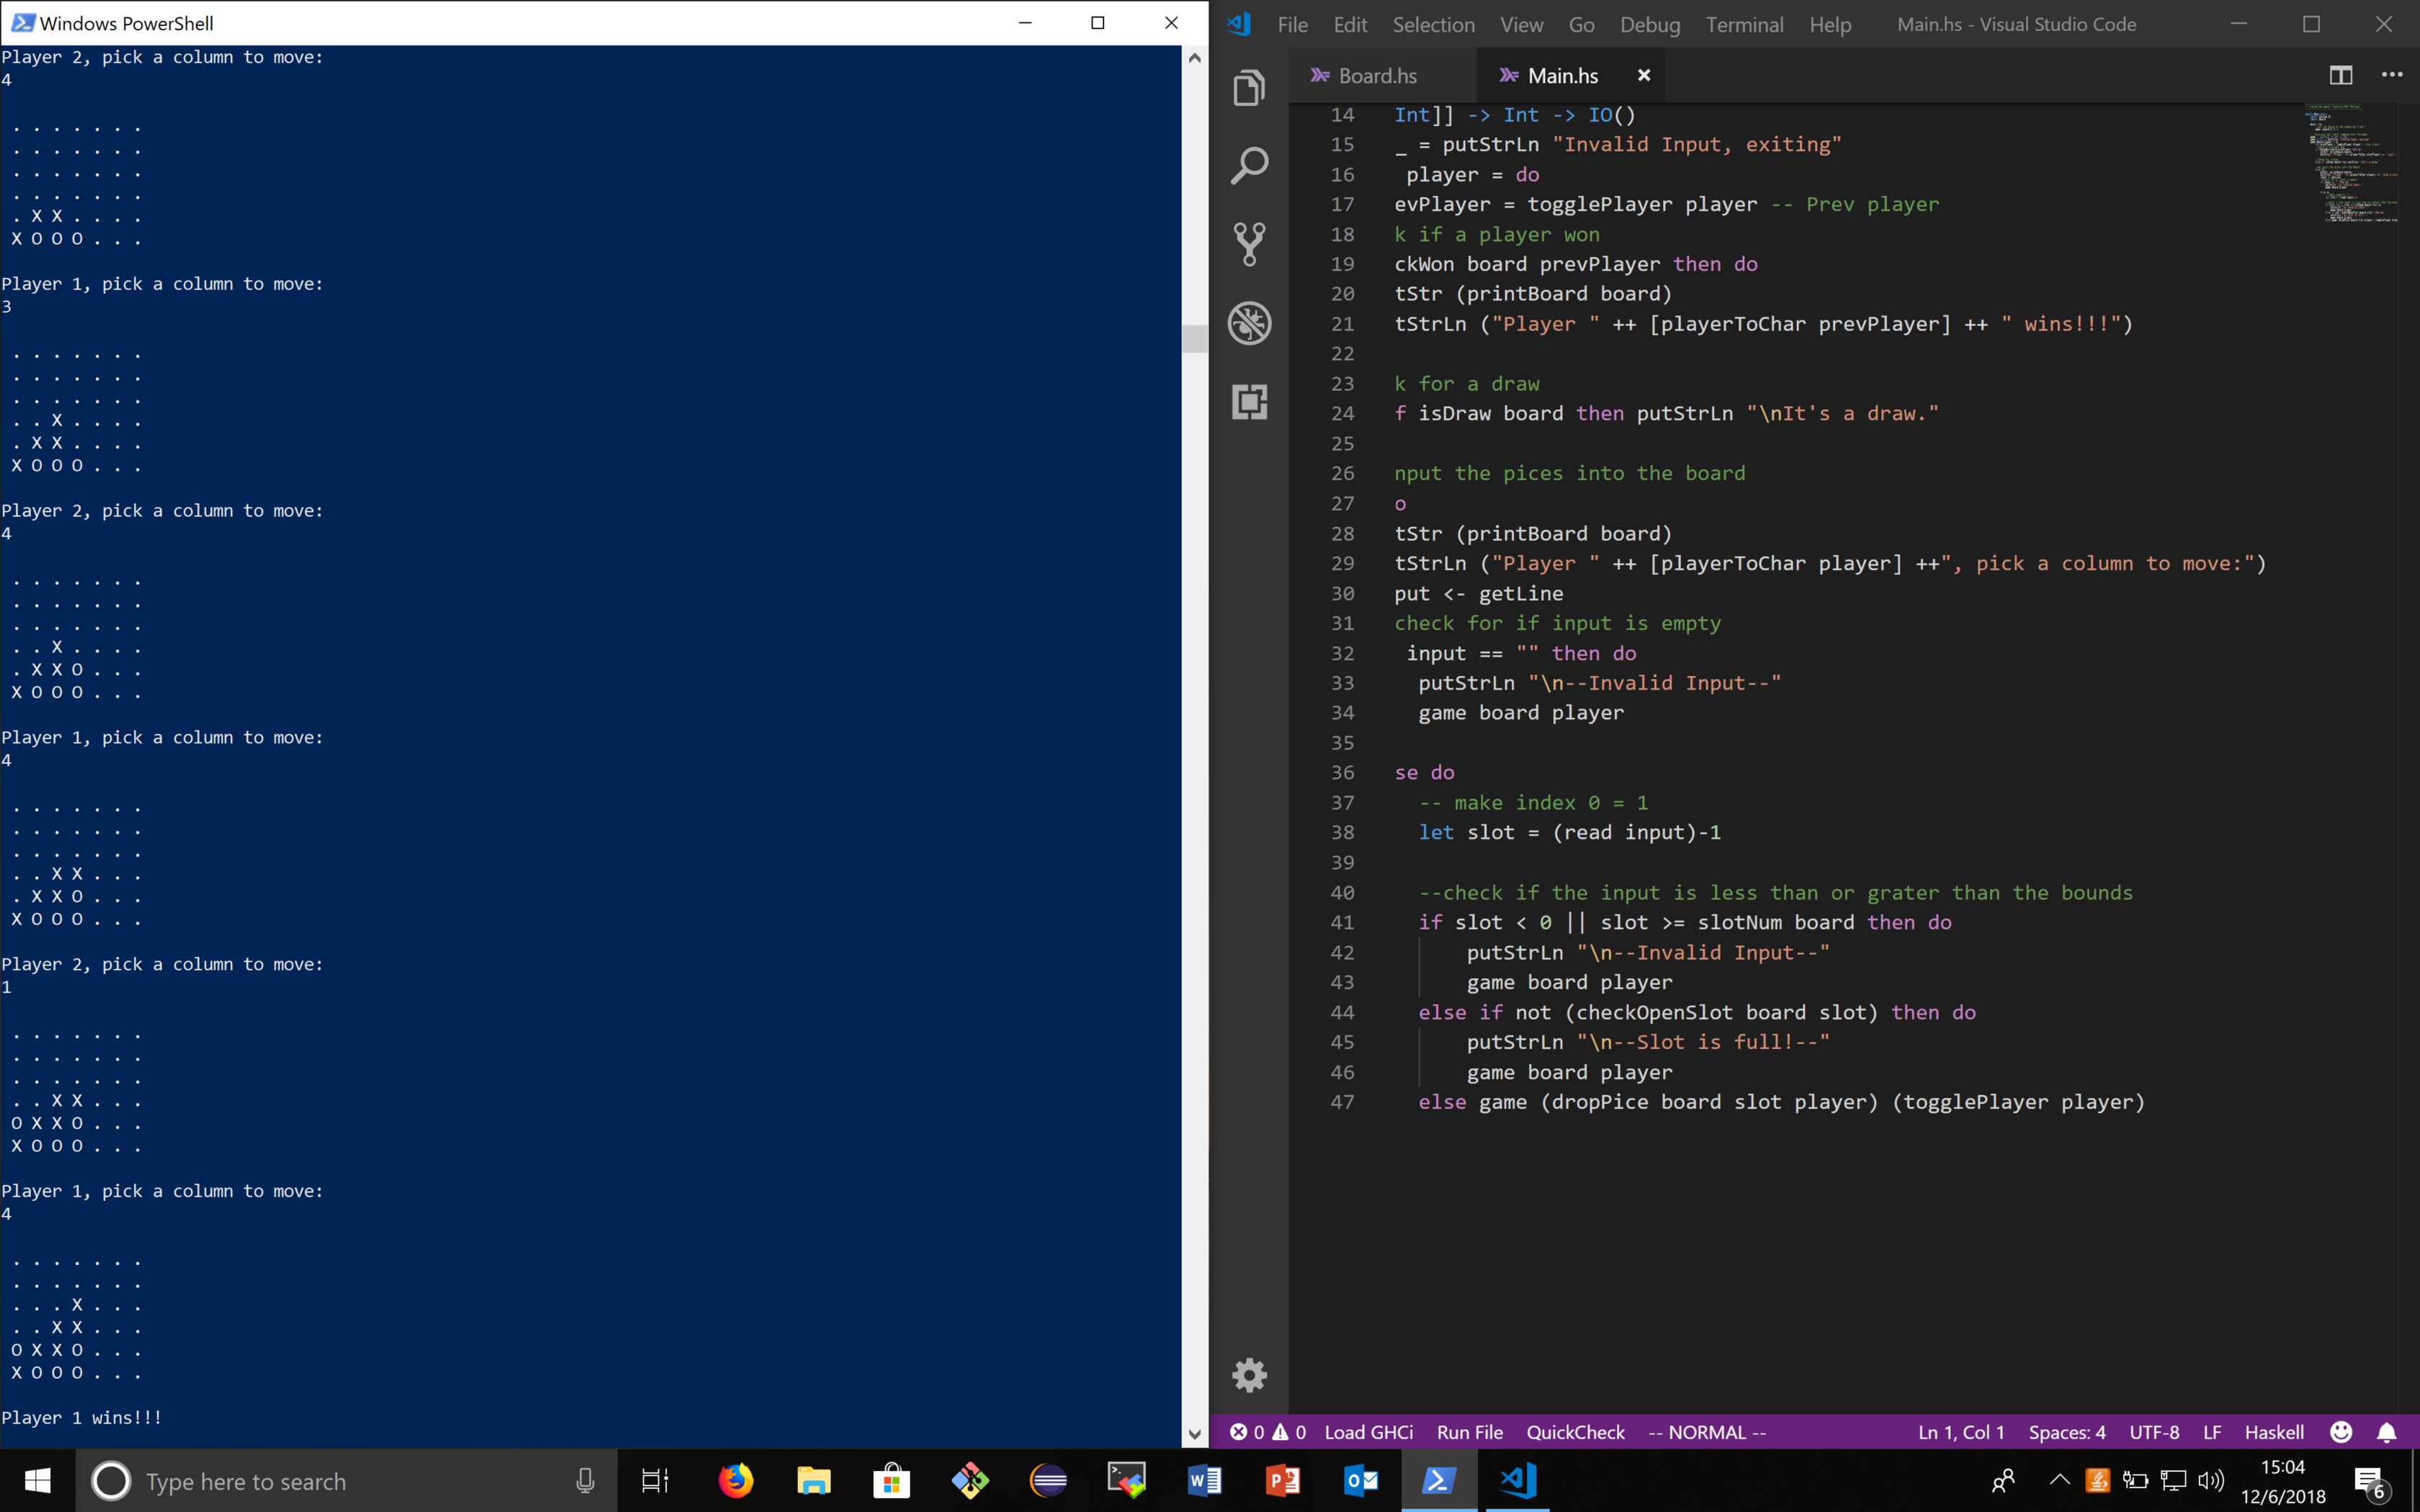The image size is (2420, 1512).
Task: Click the split editor icon
Action: tap(2341, 75)
